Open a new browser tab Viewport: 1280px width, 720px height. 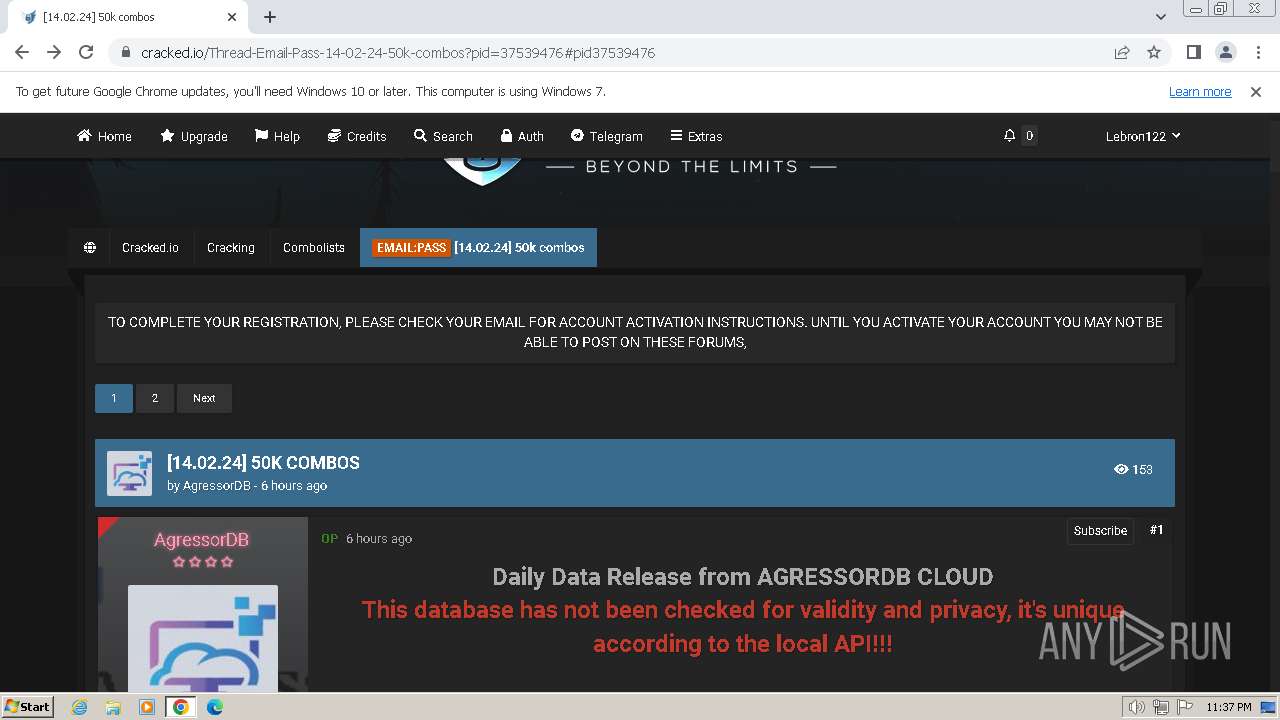coord(270,17)
